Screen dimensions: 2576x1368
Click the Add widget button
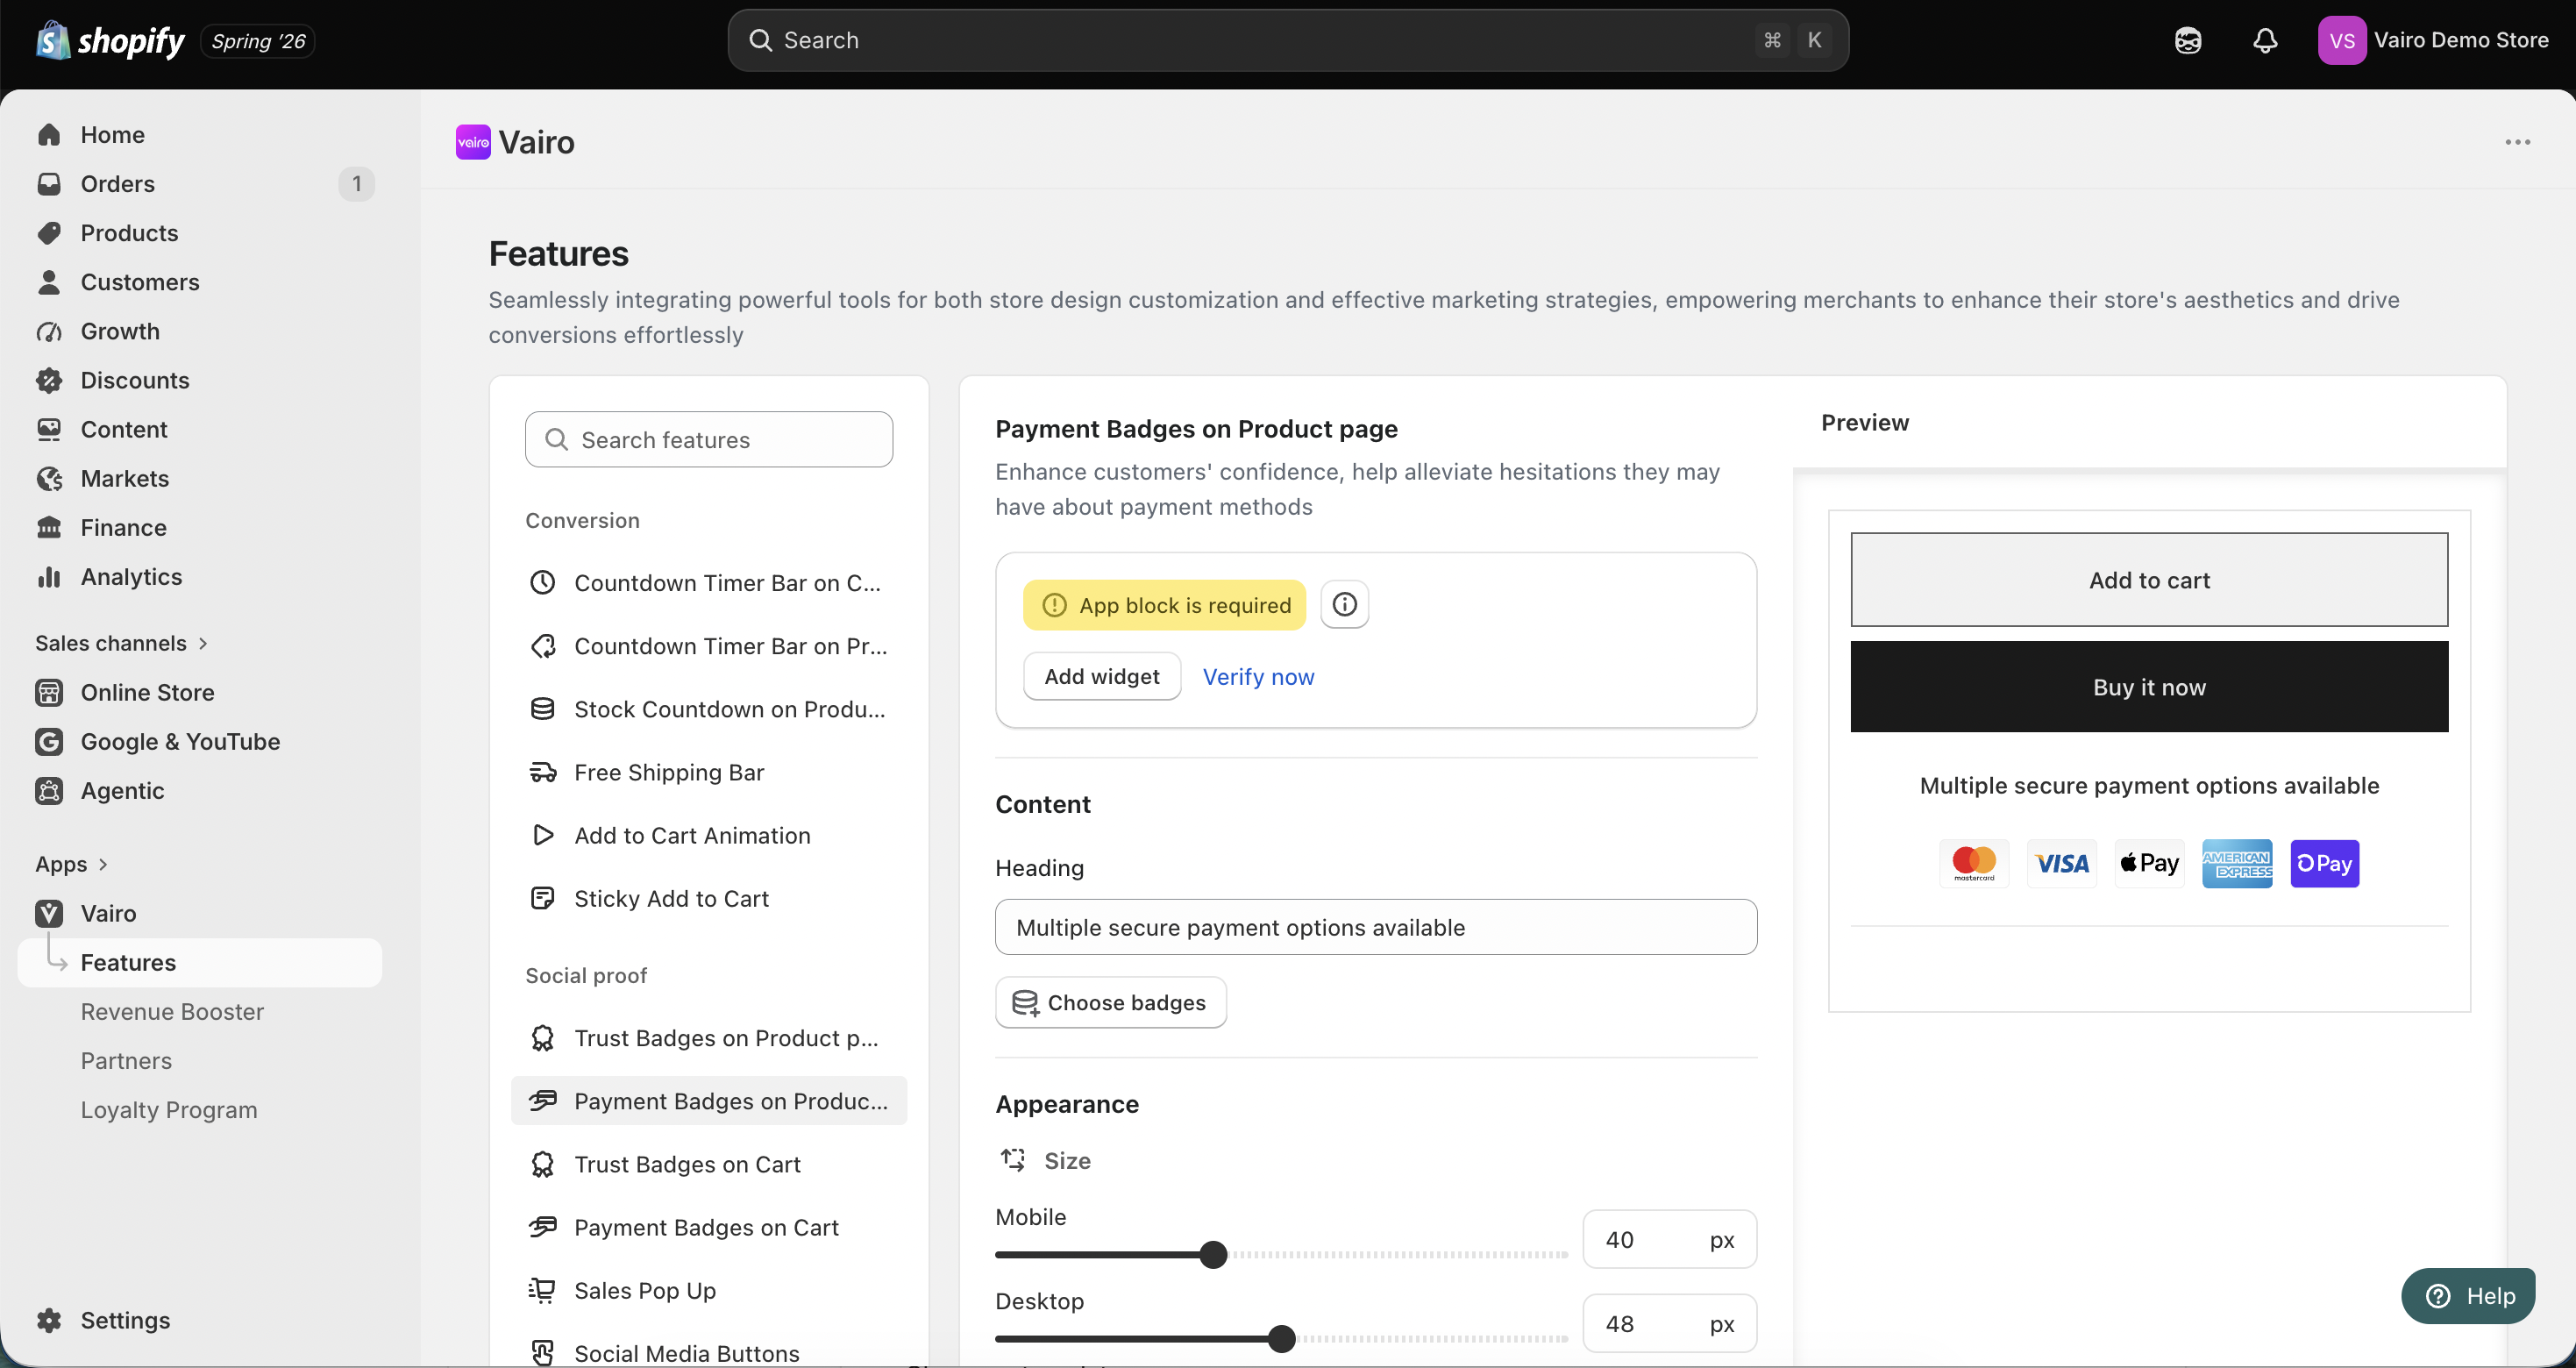[1102, 677]
